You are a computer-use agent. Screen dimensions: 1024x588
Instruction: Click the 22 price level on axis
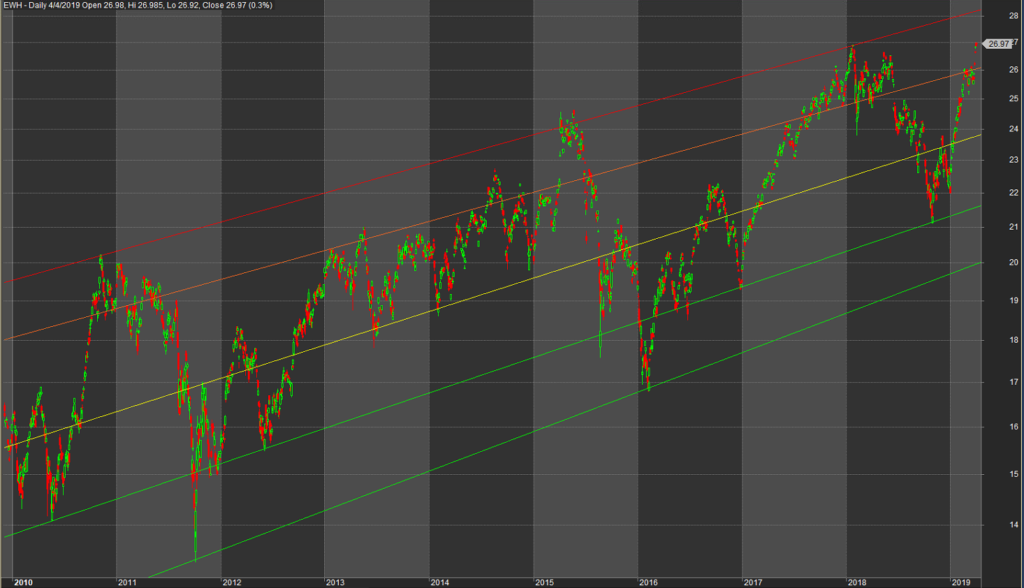click(x=1014, y=193)
